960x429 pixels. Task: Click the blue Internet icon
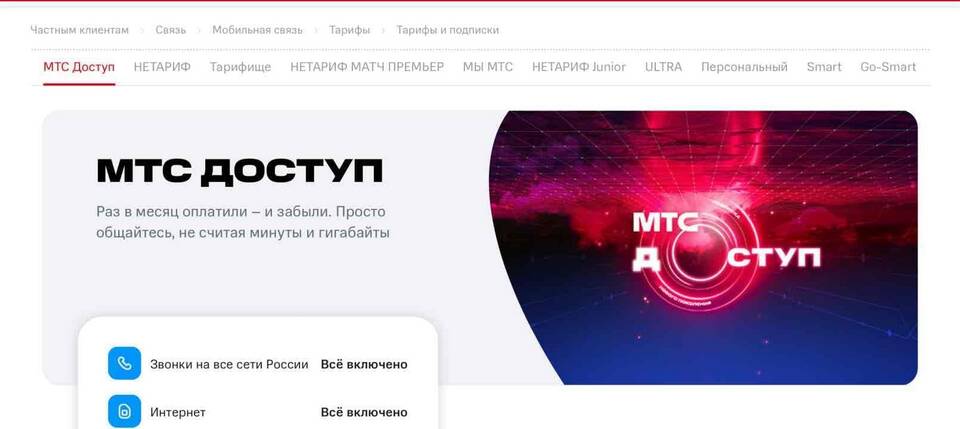(x=124, y=411)
